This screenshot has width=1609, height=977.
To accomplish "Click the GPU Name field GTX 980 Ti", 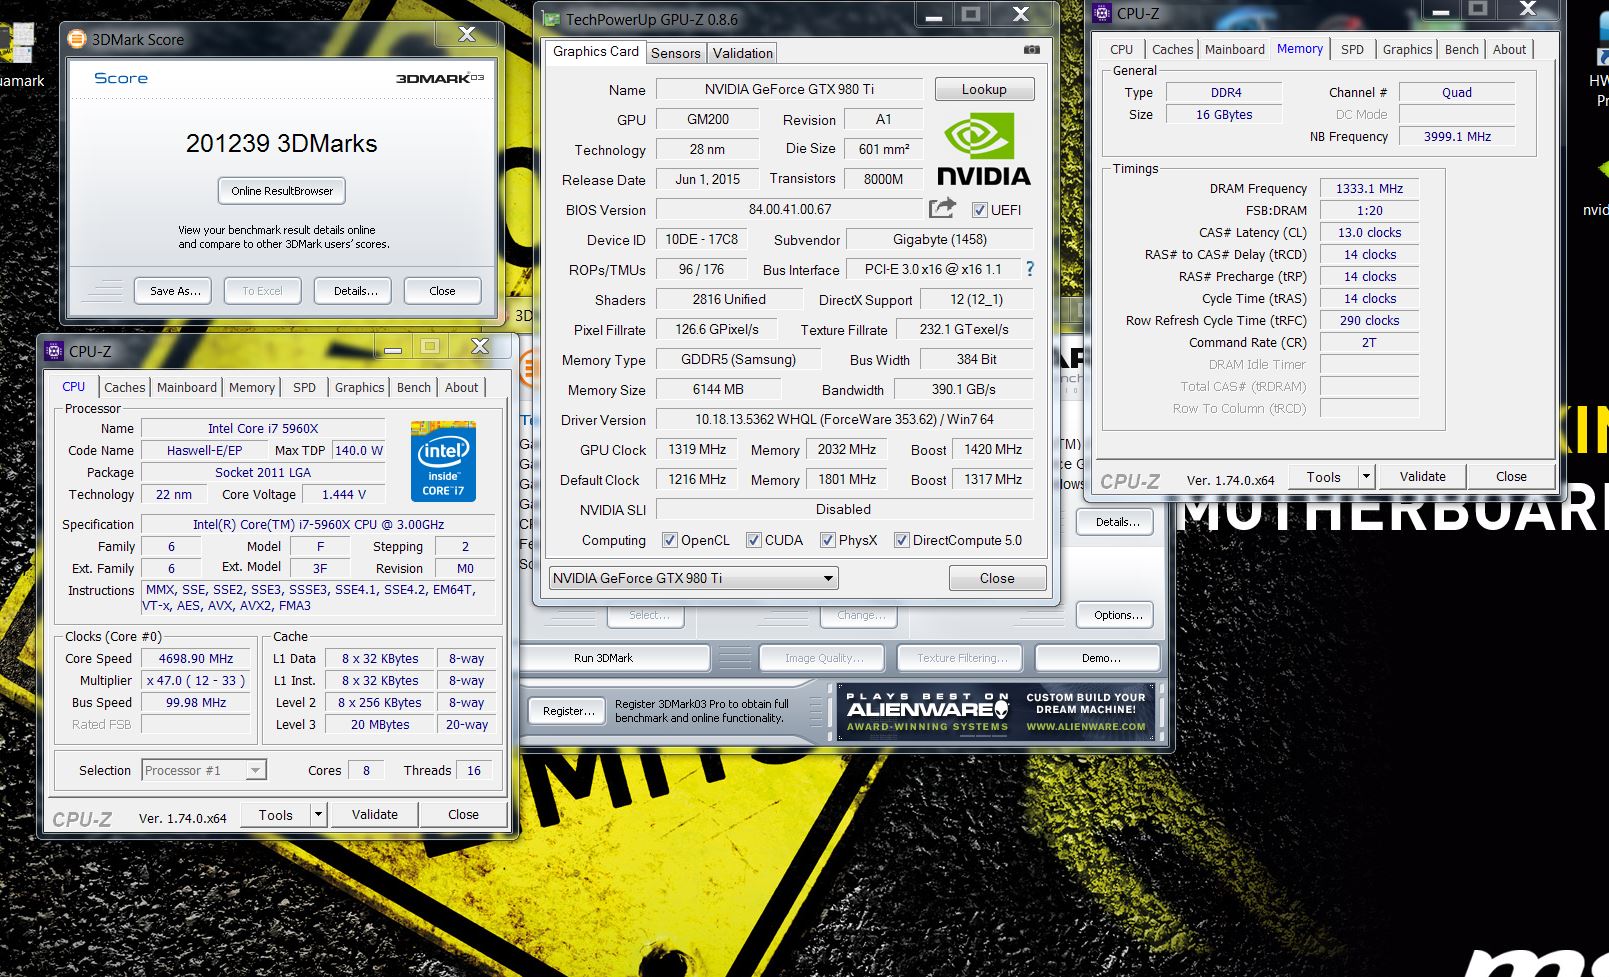I will 789,89.
